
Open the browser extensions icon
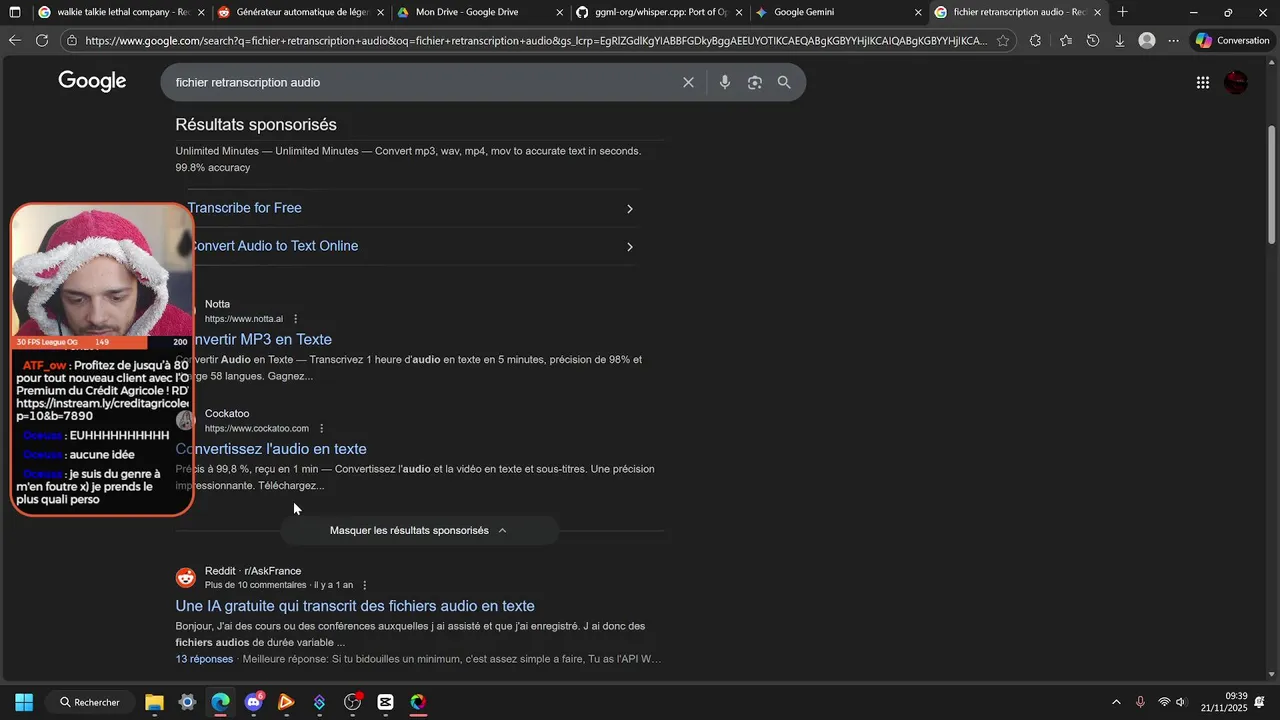[x=1035, y=41]
